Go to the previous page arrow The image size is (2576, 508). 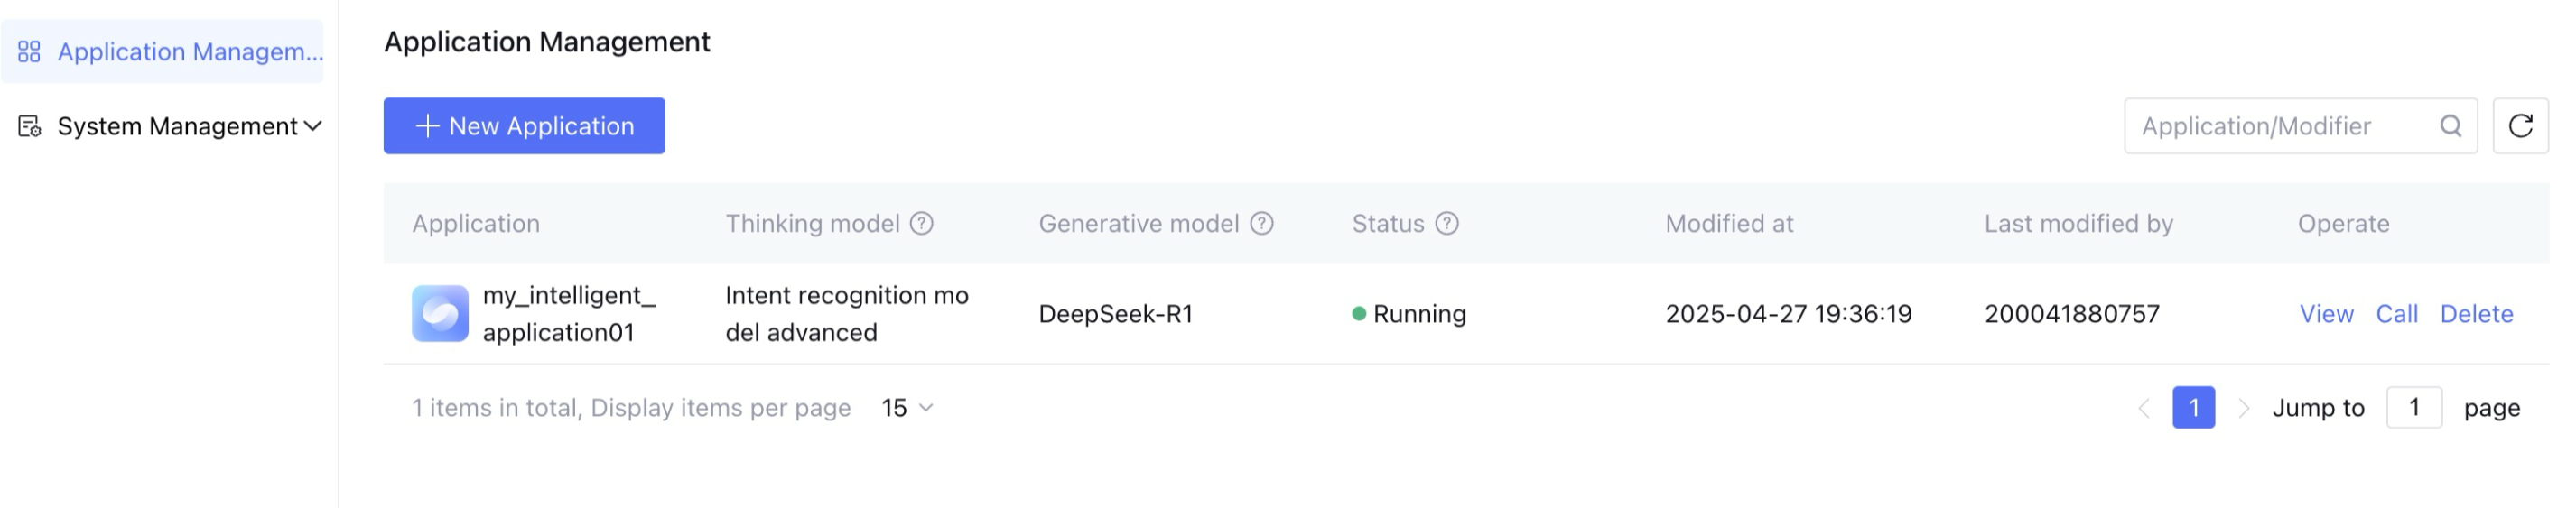tap(2144, 408)
